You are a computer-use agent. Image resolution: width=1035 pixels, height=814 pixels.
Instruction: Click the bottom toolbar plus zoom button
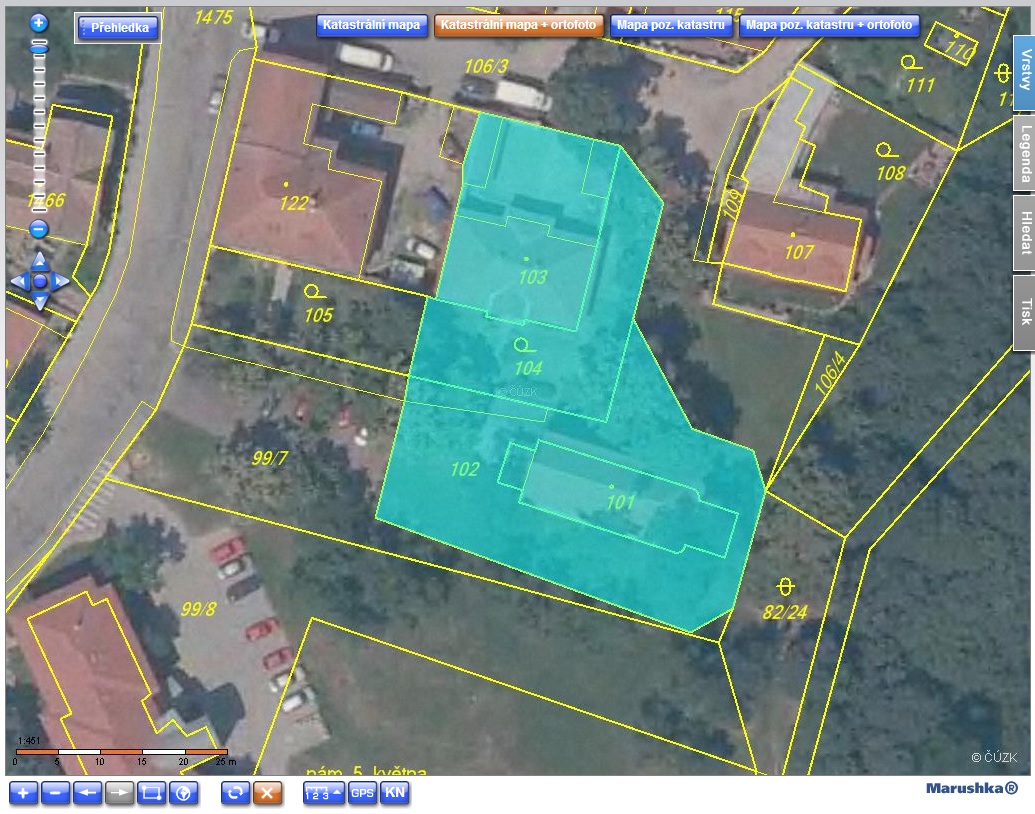click(x=23, y=792)
